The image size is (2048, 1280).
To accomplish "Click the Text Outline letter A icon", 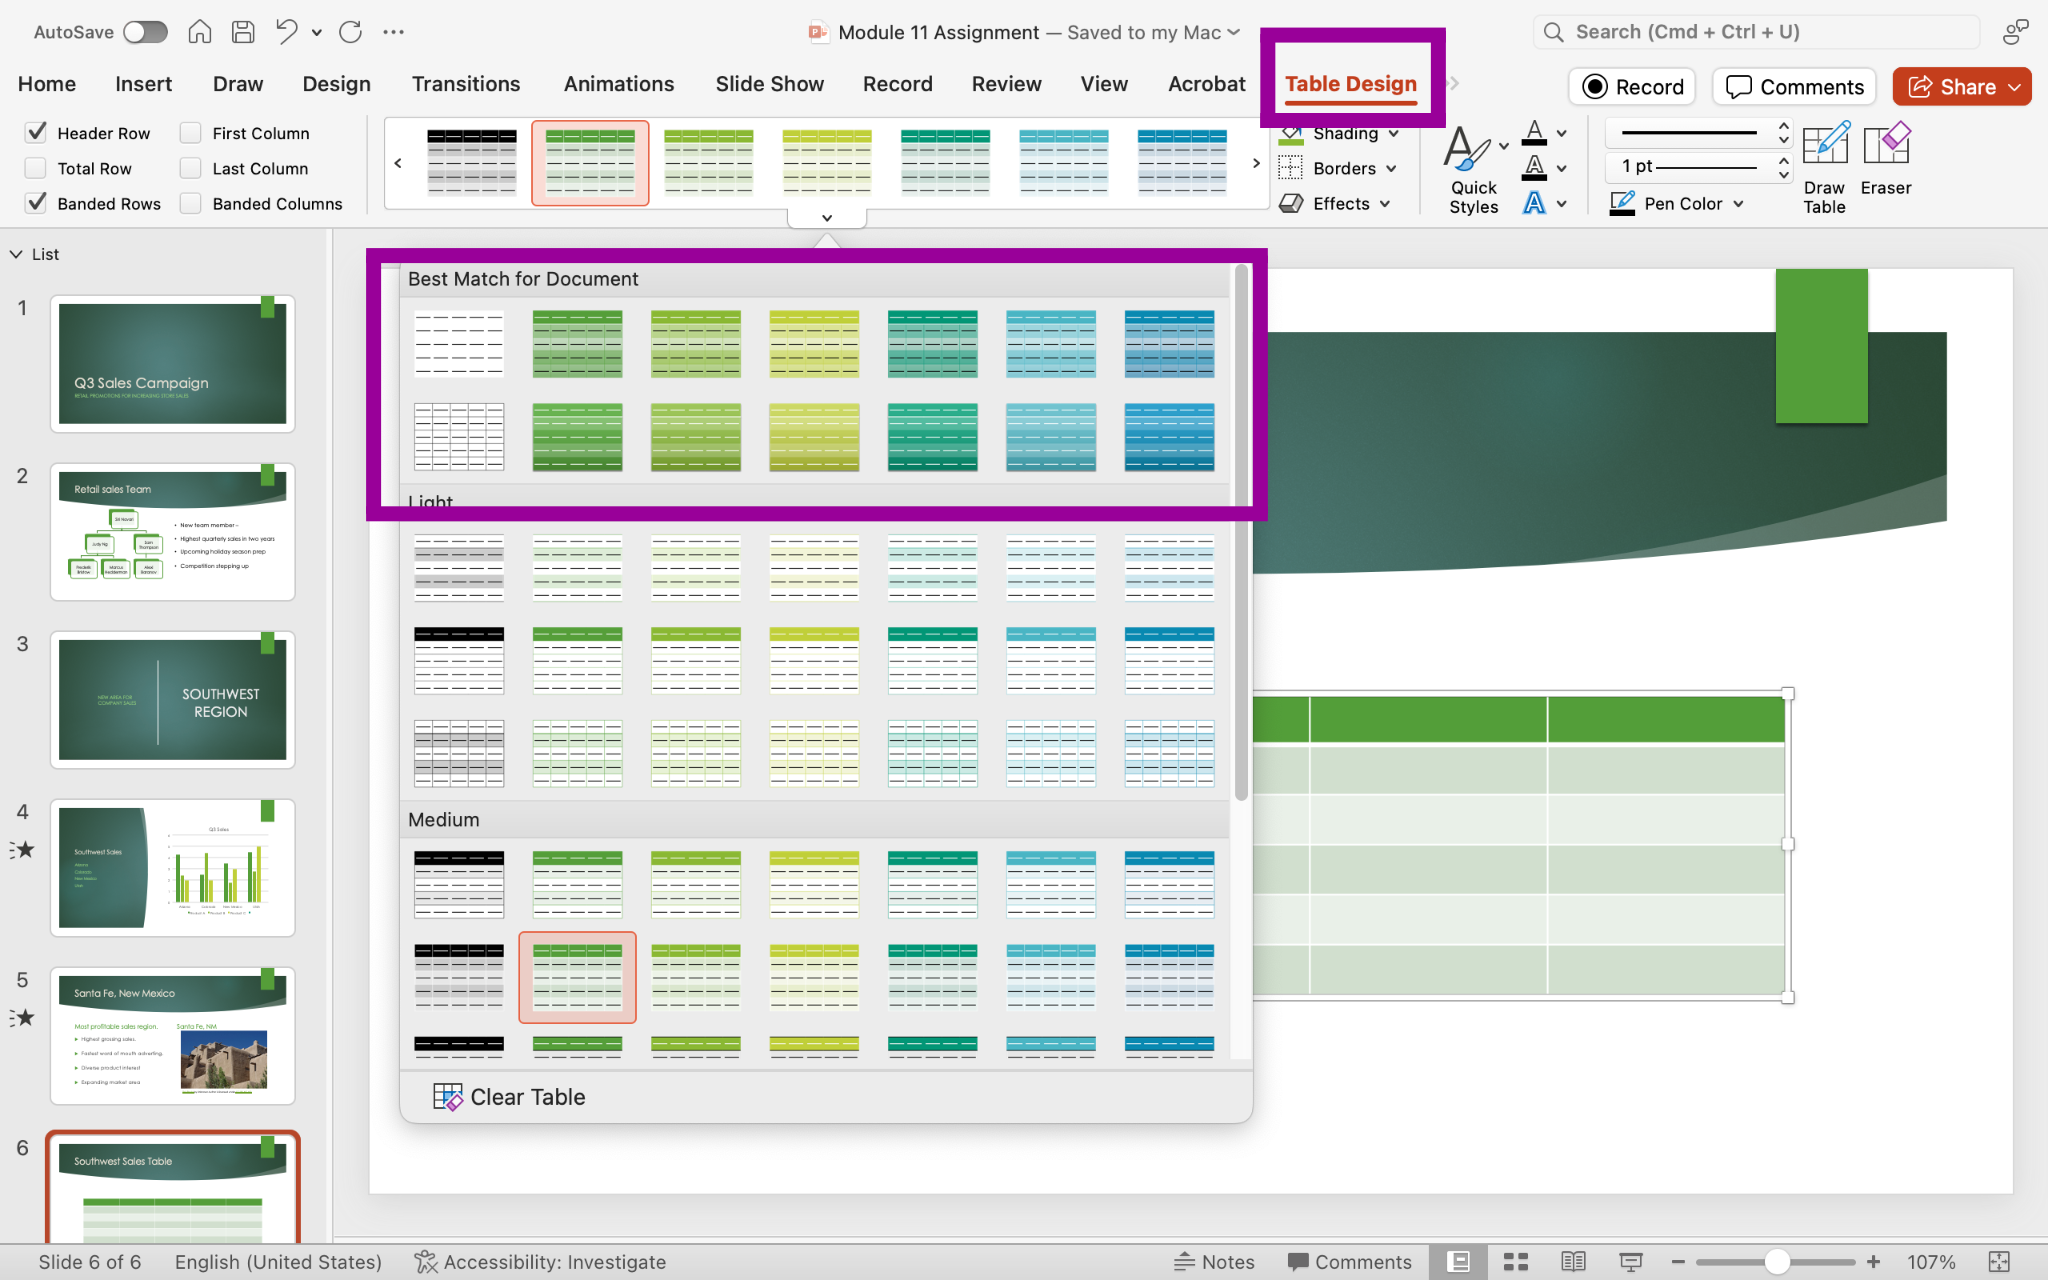I will click(1534, 168).
